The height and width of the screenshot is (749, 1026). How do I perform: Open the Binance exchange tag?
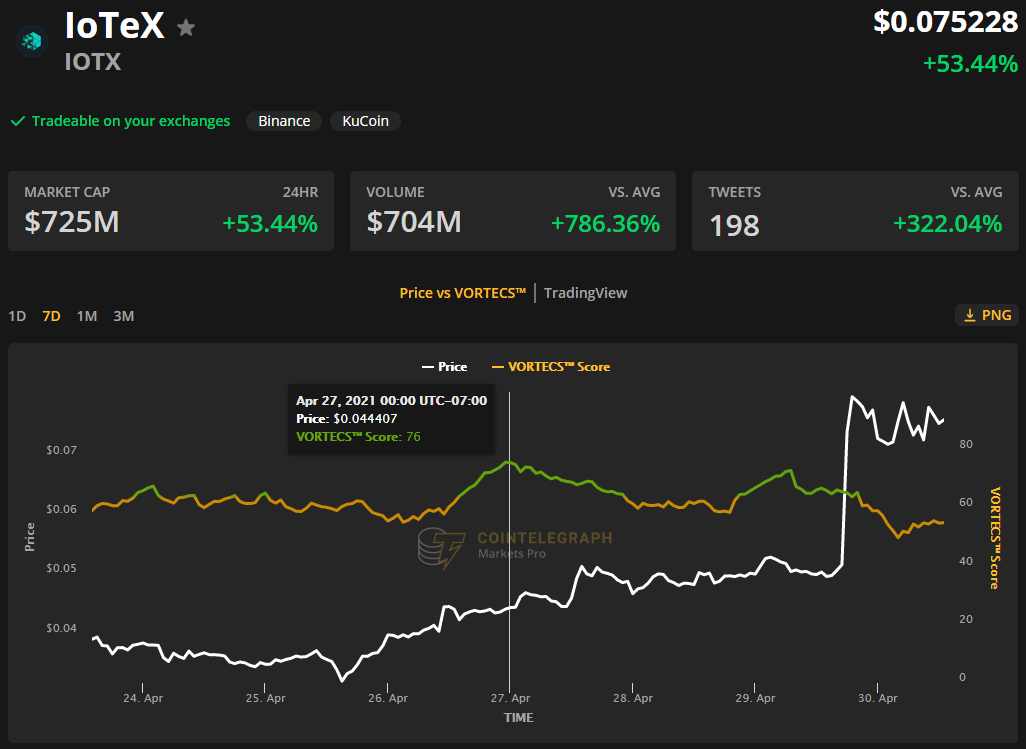pyautogui.click(x=284, y=121)
